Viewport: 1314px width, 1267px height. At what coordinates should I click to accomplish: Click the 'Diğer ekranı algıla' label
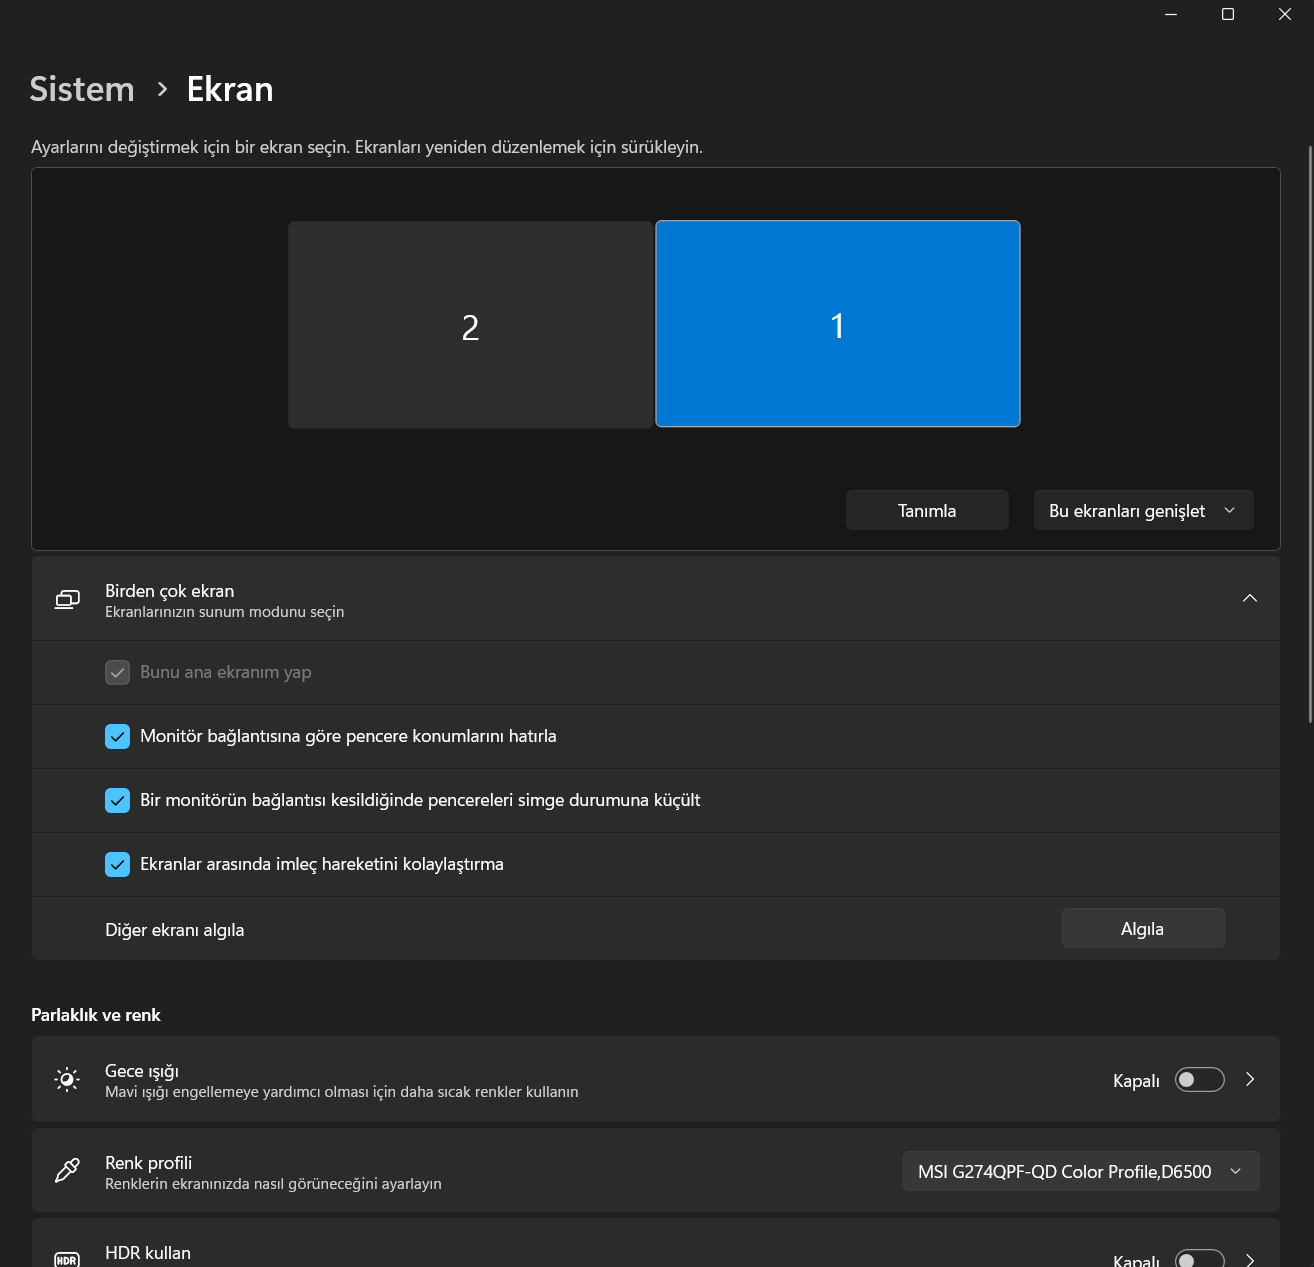point(175,930)
